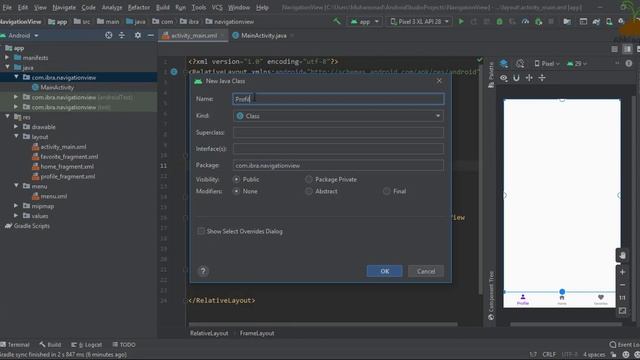Open the VCS menu
Screen dimensions: 640x360
(217, 7)
